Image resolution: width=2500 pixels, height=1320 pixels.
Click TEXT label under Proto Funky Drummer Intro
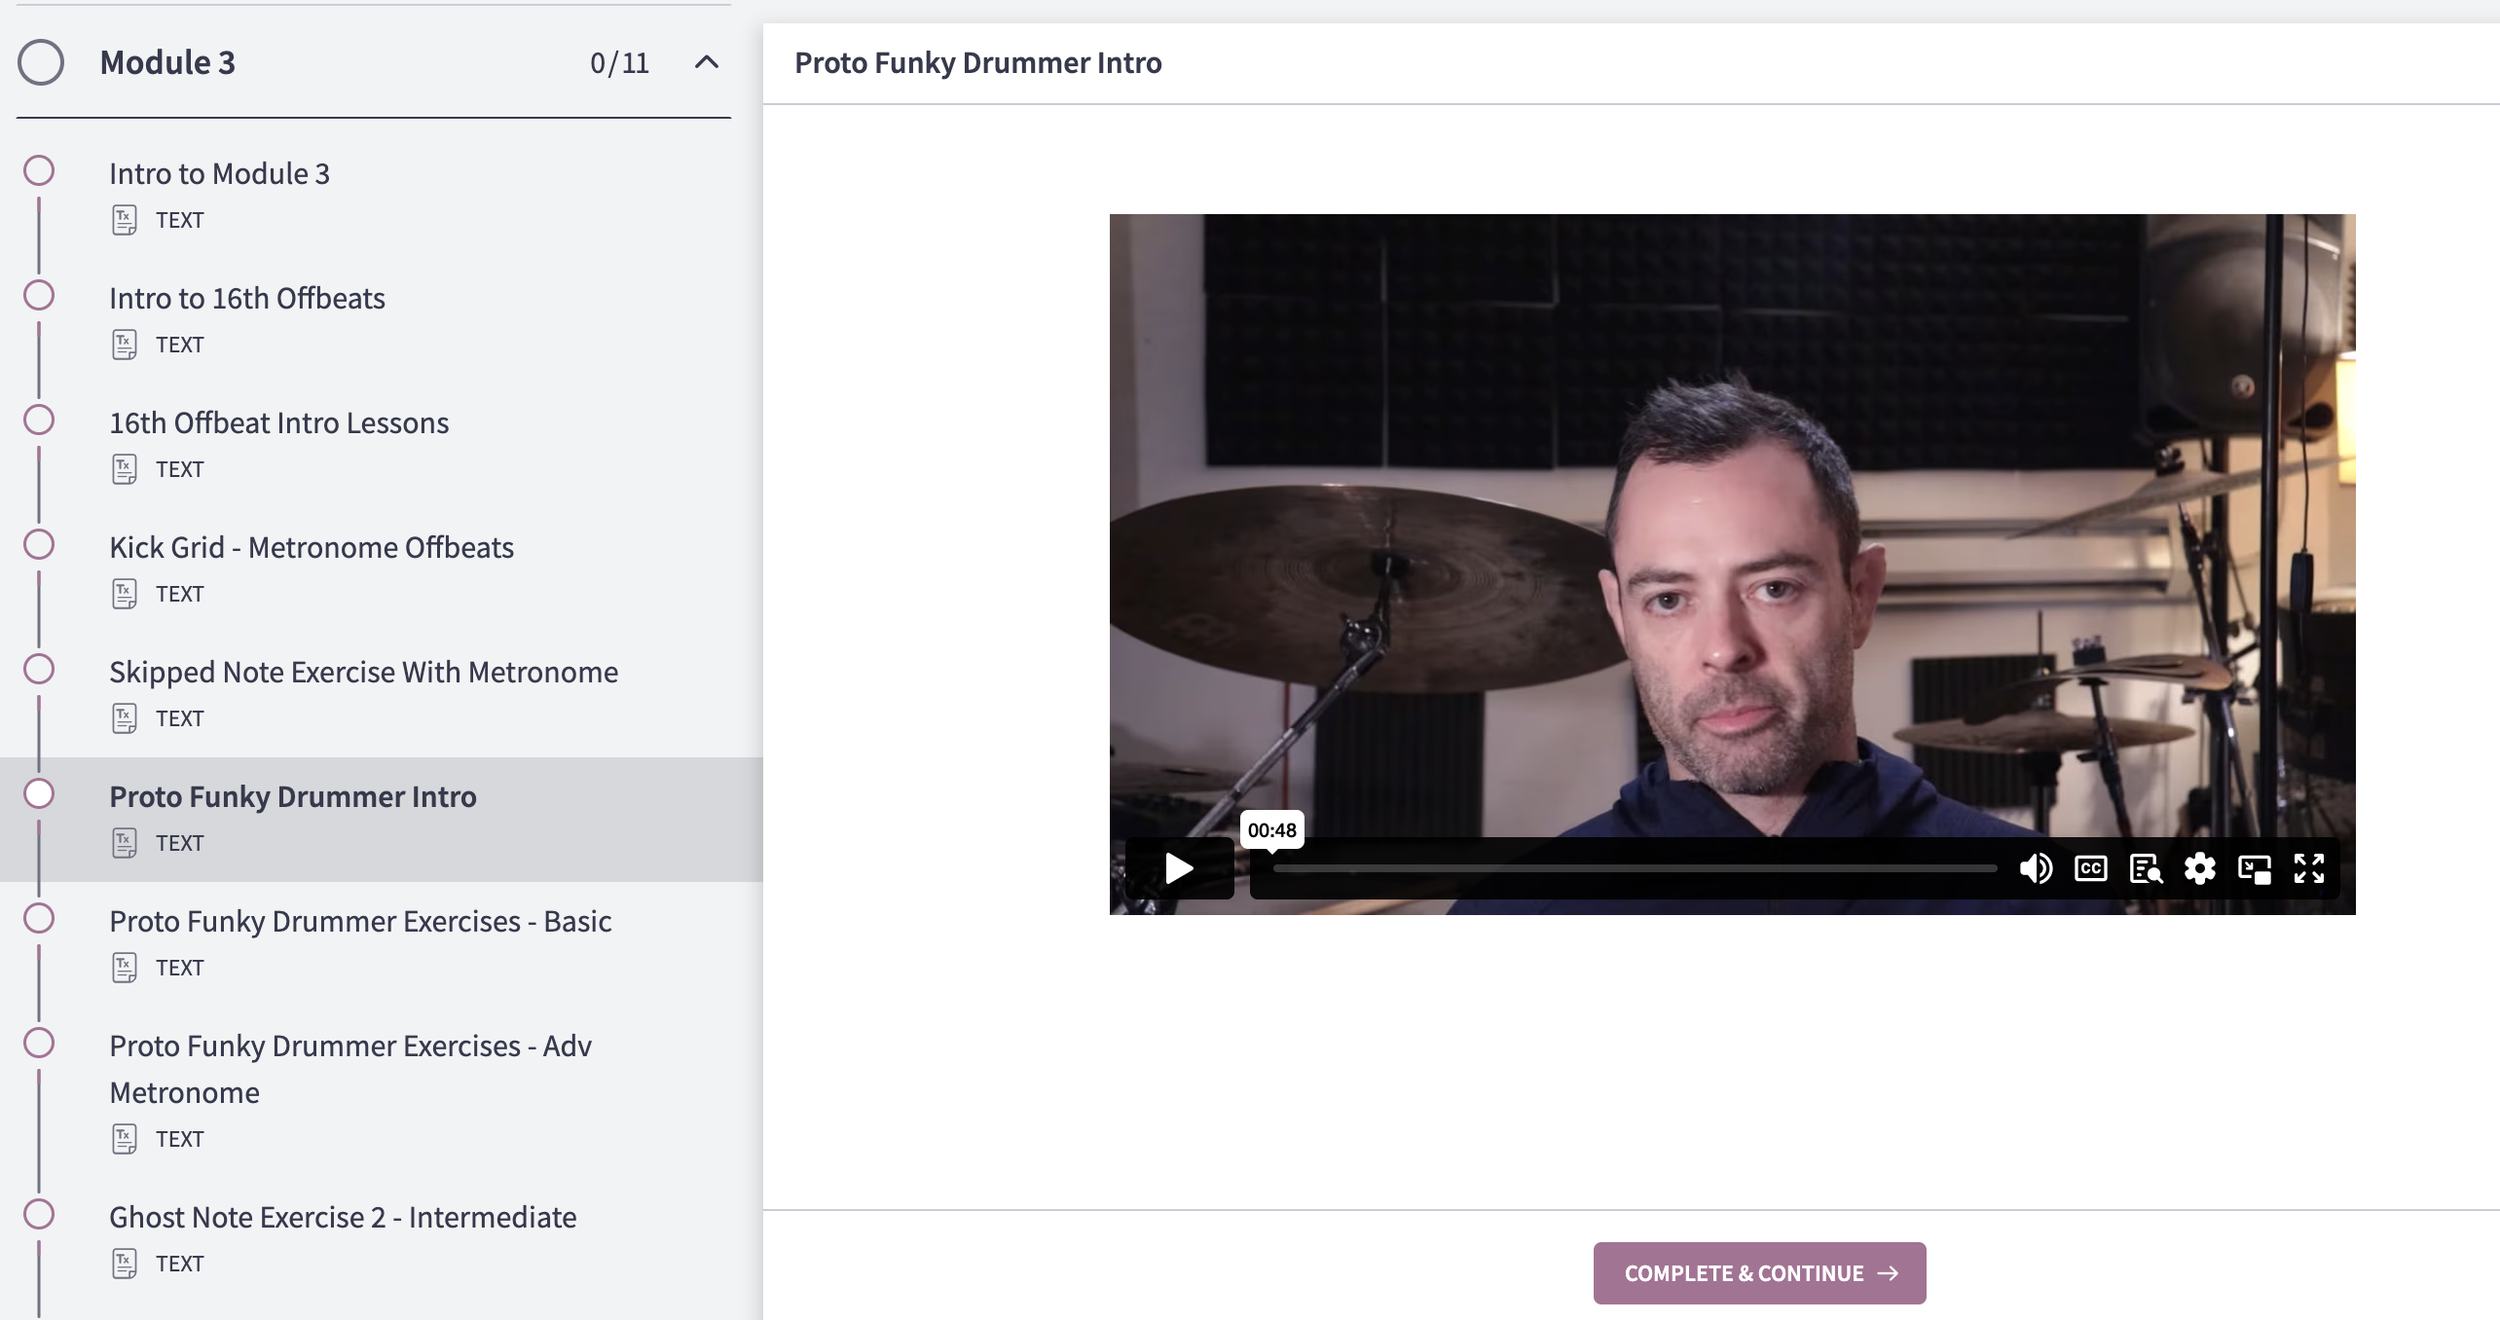click(x=180, y=843)
